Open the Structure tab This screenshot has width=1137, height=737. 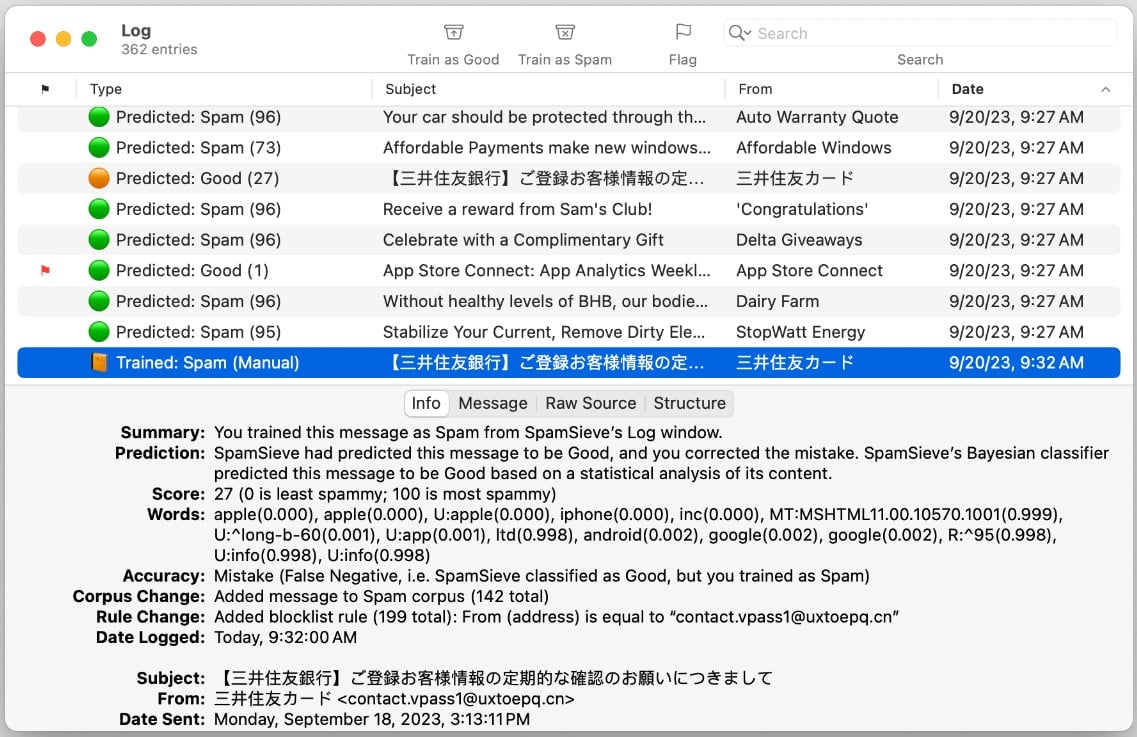click(690, 403)
